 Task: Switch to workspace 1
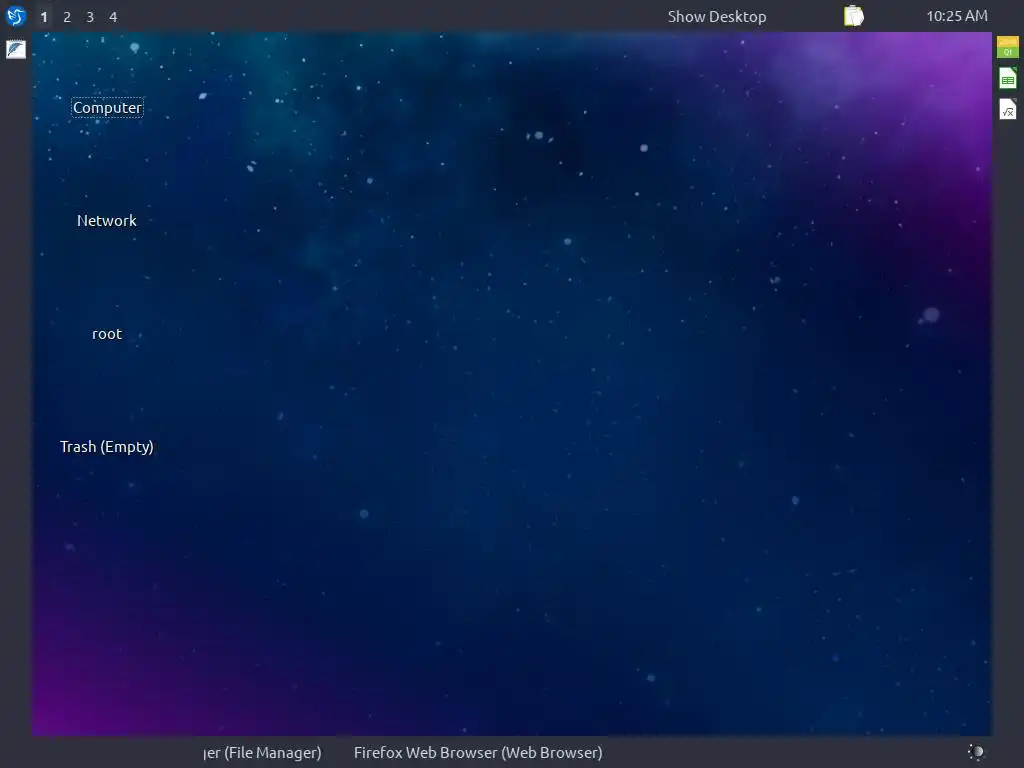(44, 17)
